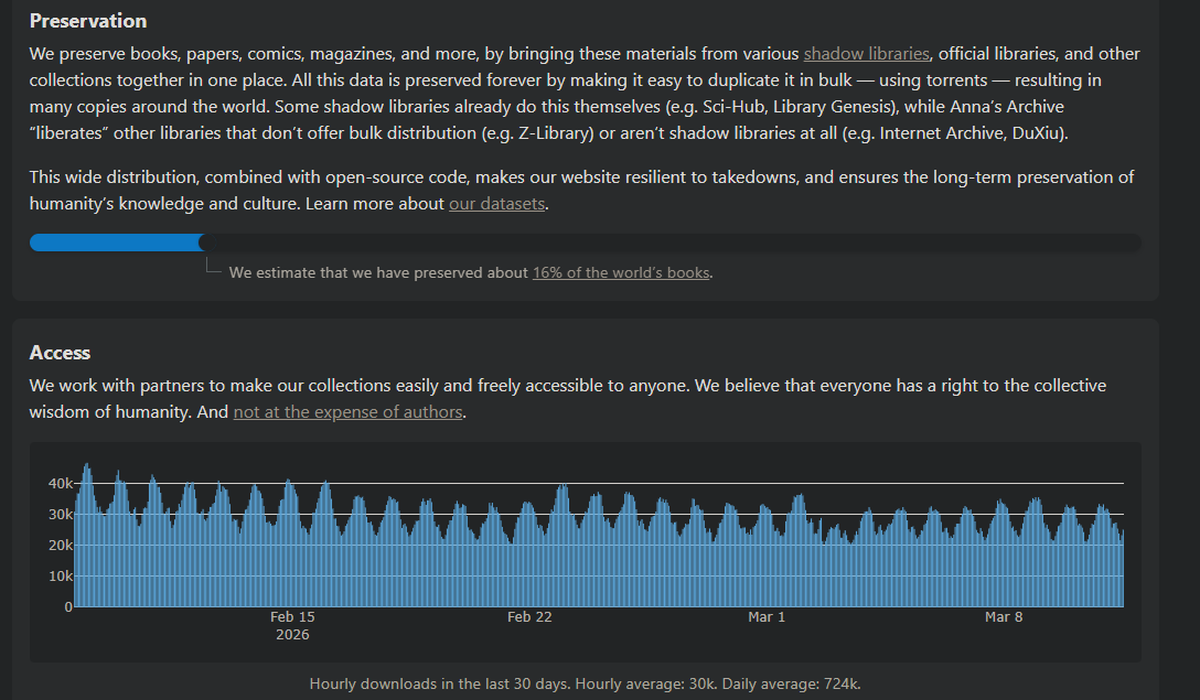Click the "0" label on the chart axis
This screenshot has height=700, width=1200.
(x=70, y=607)
